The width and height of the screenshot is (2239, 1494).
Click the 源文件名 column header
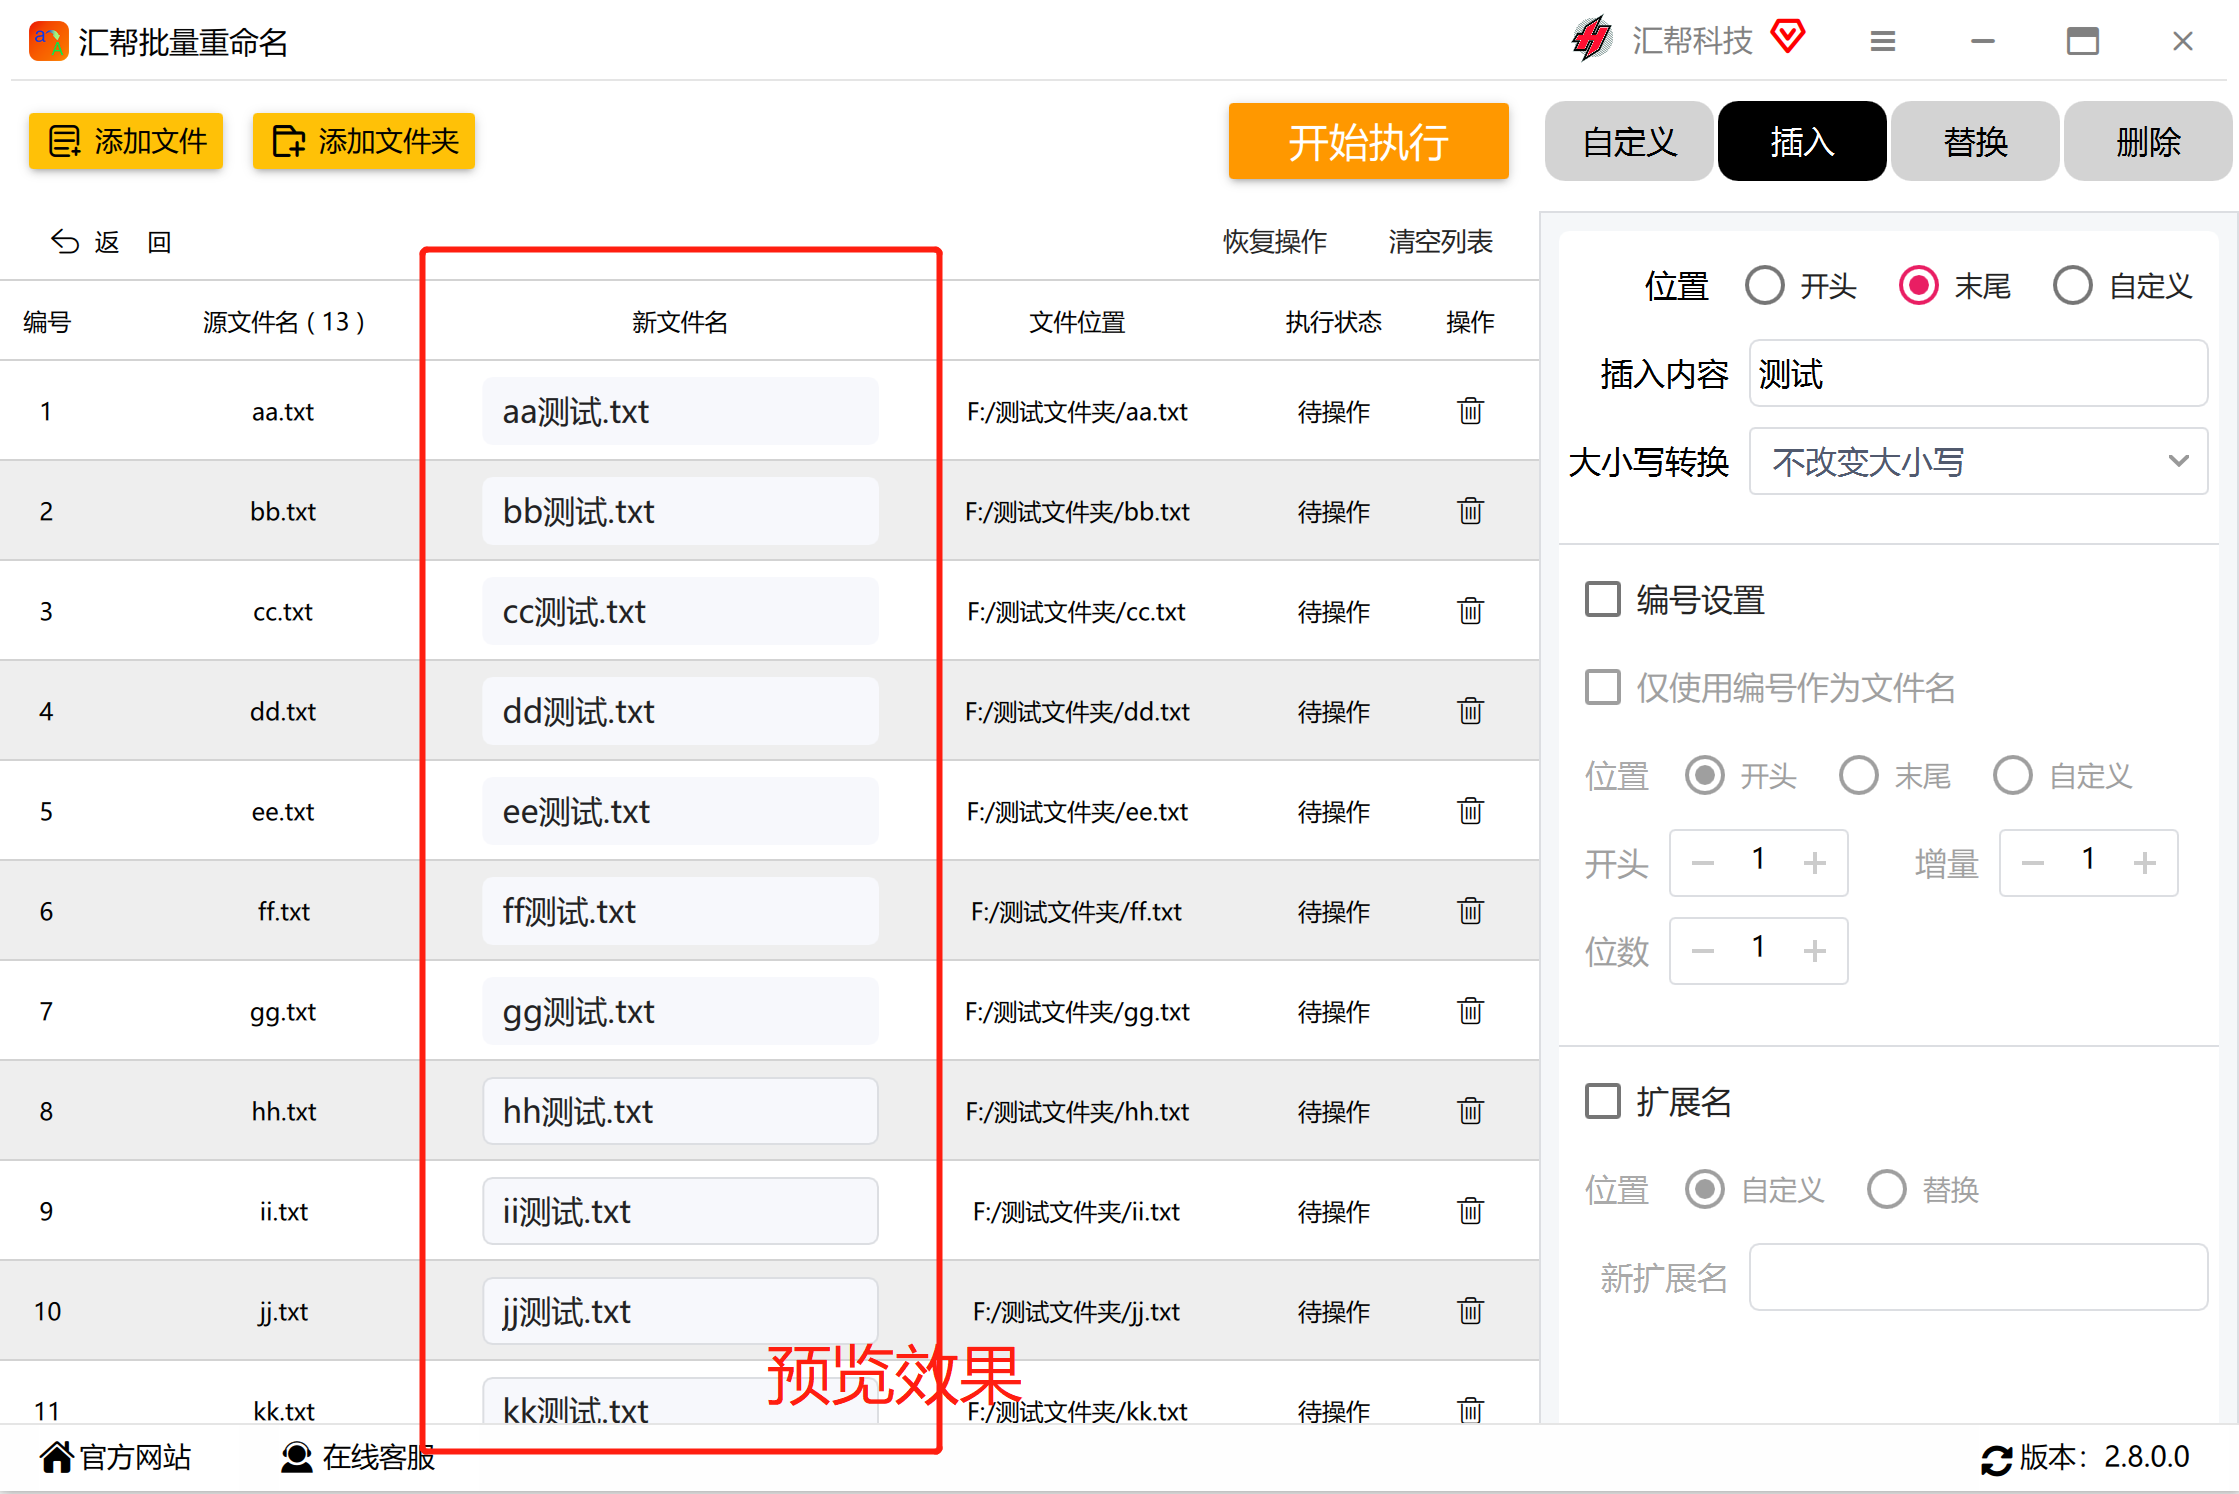283,322
